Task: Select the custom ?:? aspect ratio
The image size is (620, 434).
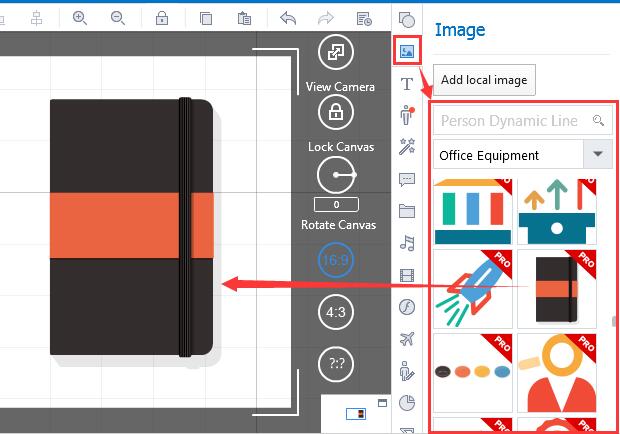Action: pyautogui.click(x=336, y=364)
